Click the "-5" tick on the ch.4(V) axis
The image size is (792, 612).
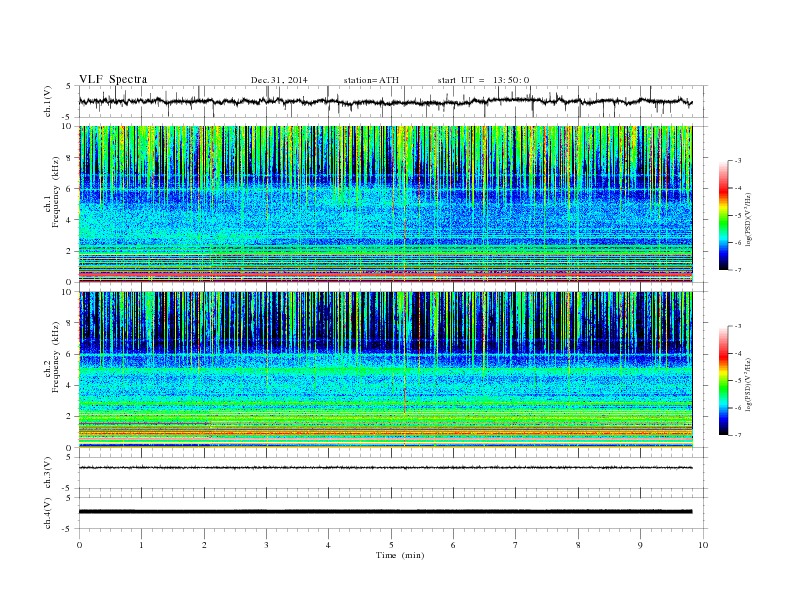tap(68, 529)
